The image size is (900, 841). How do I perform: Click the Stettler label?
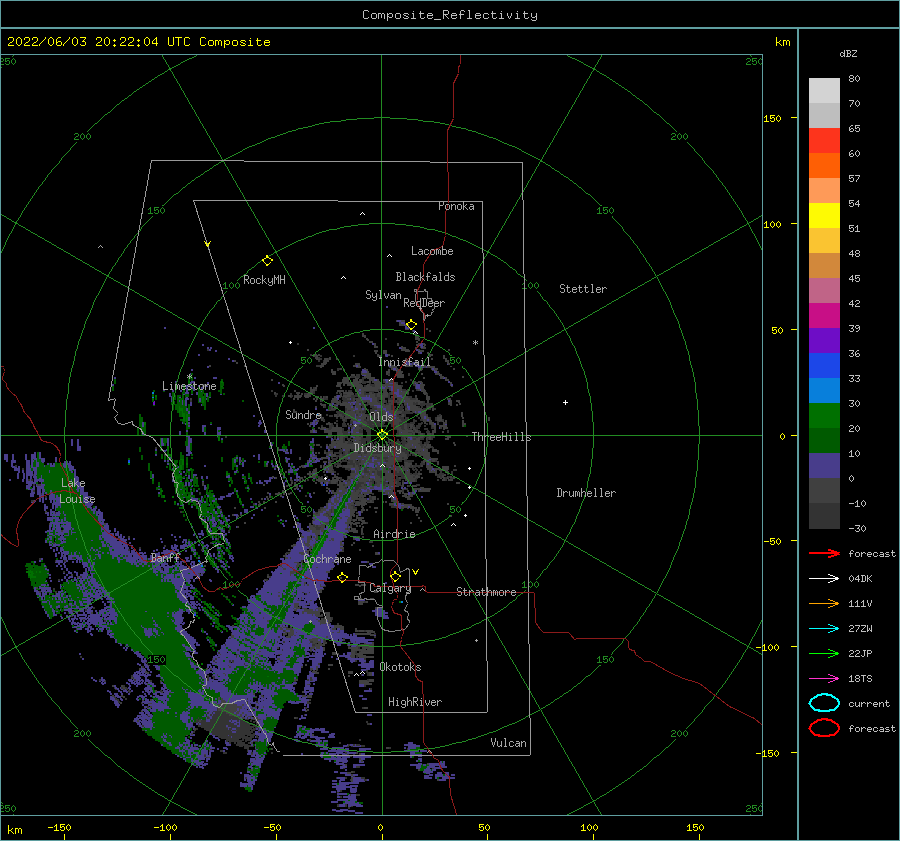583,289
